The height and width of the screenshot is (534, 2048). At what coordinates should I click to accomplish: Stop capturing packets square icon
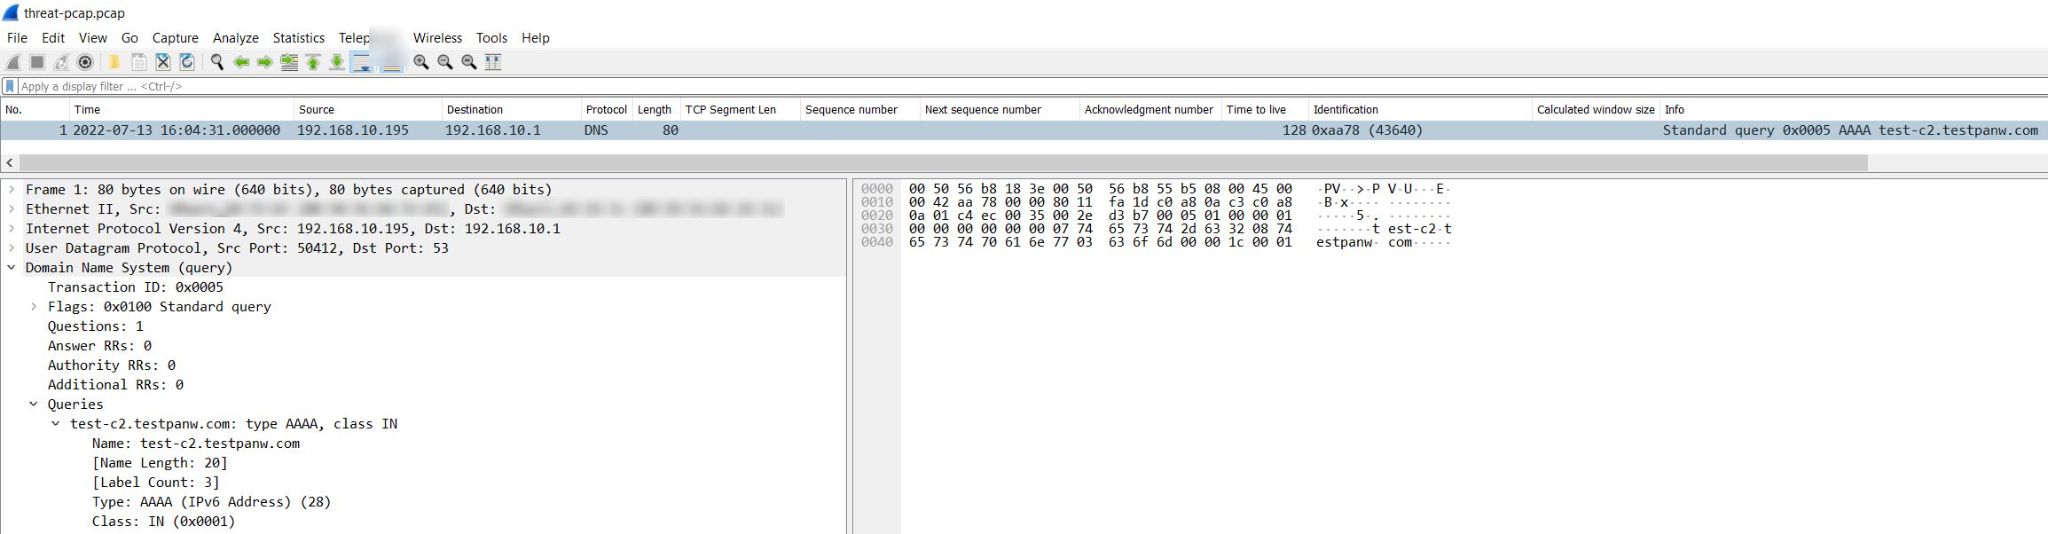click(x=37, y=62)
